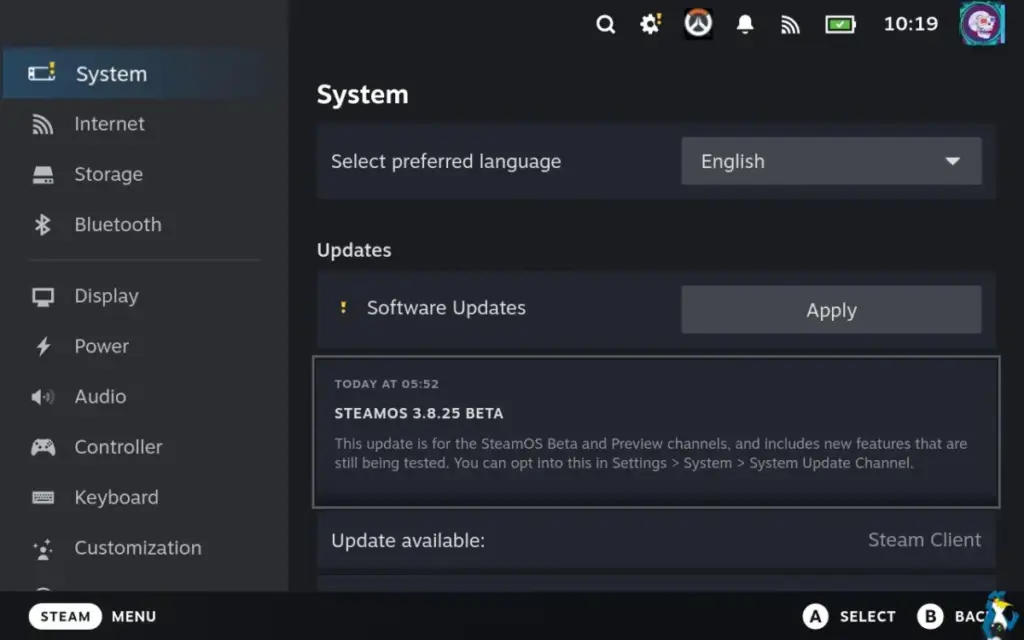Open the settings gear with update alert
This screenshot has height=640, width=1024.
(x=650, y=25)
